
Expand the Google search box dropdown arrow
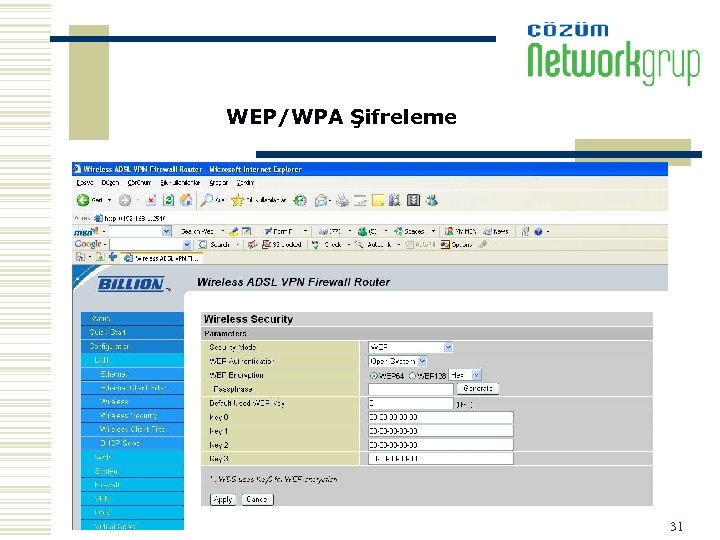pos(187,245)
